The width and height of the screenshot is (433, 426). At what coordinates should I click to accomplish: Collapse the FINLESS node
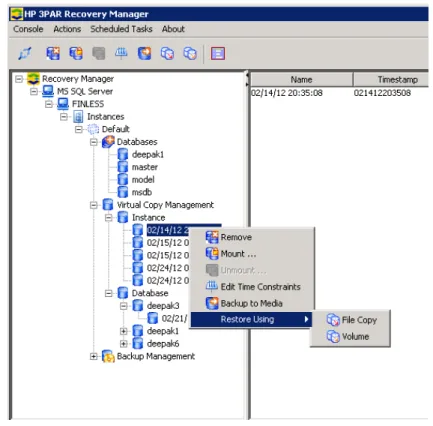[49, 104]
